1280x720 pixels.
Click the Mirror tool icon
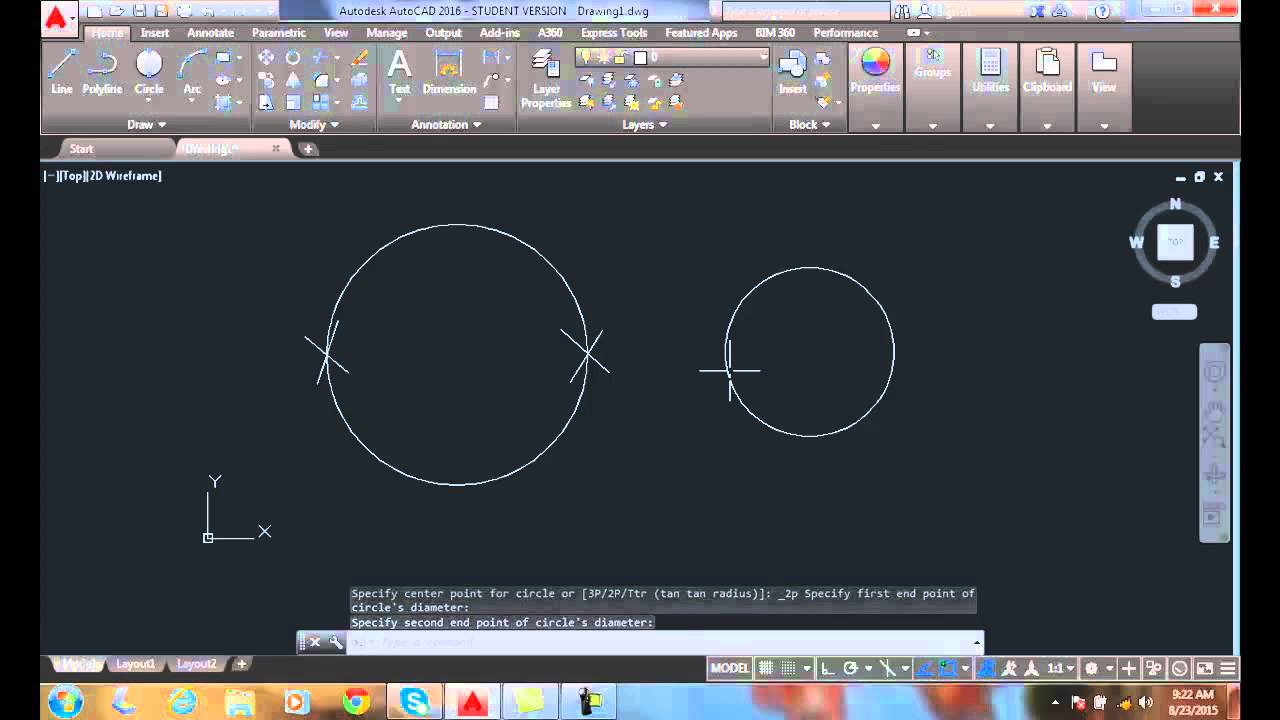[x=293, y=80]
